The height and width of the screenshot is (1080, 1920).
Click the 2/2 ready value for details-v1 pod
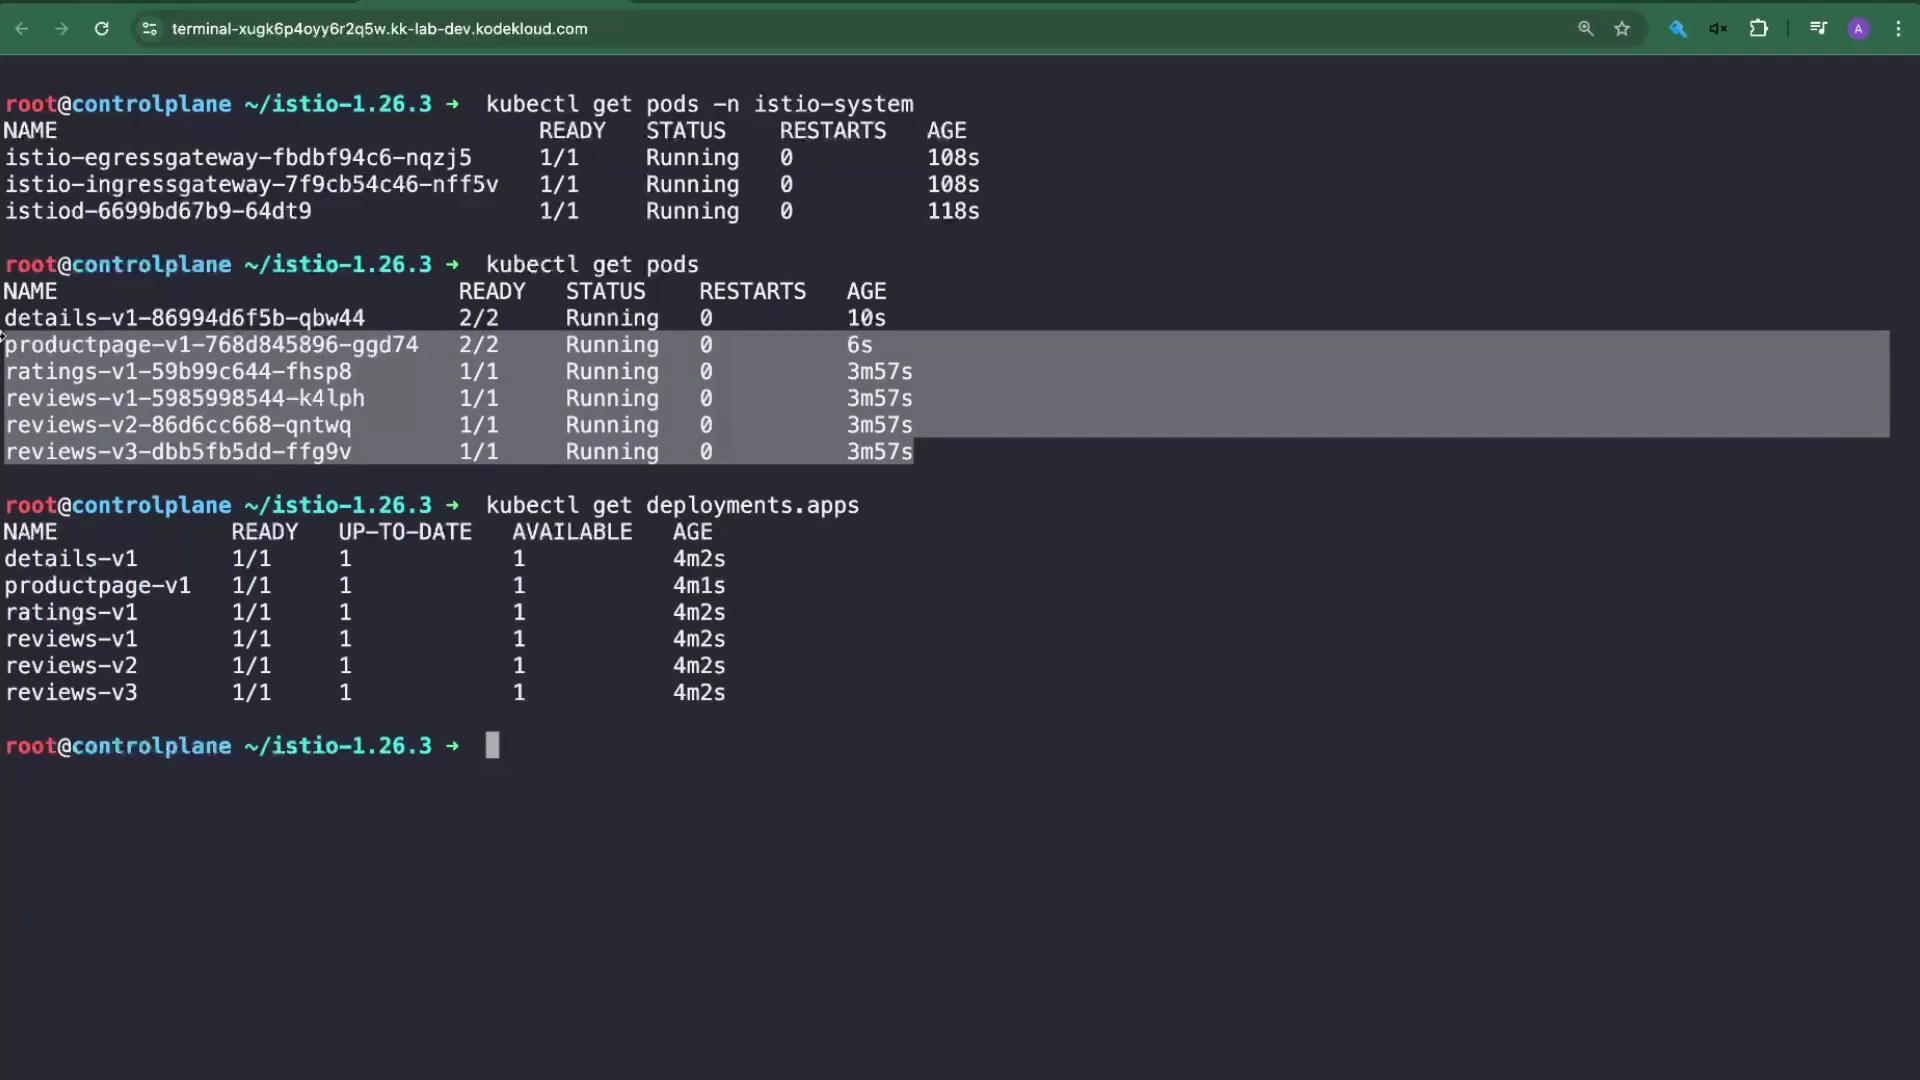coord(478,318)
